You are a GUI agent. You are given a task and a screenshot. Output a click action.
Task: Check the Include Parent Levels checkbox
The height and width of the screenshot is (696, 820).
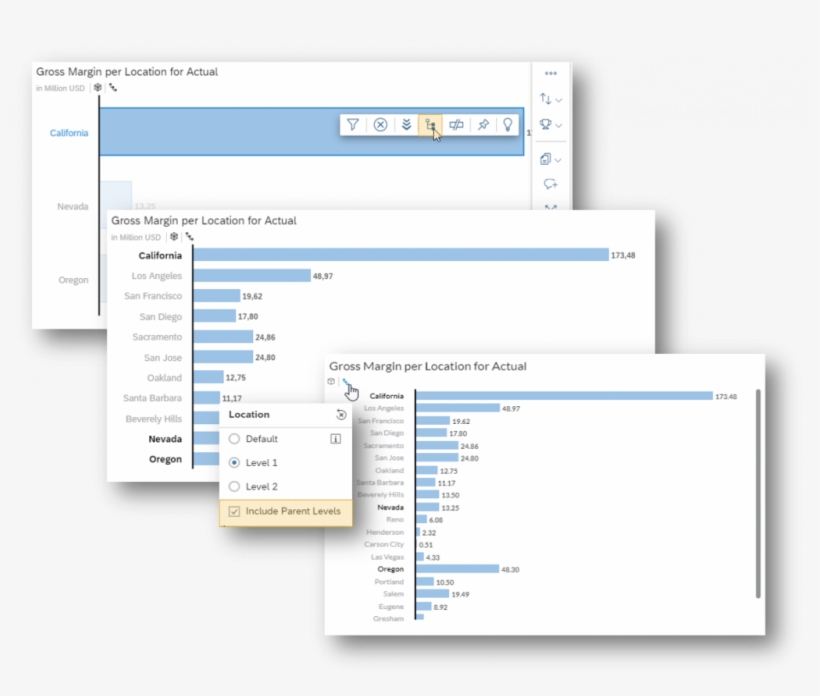point(233,512)
